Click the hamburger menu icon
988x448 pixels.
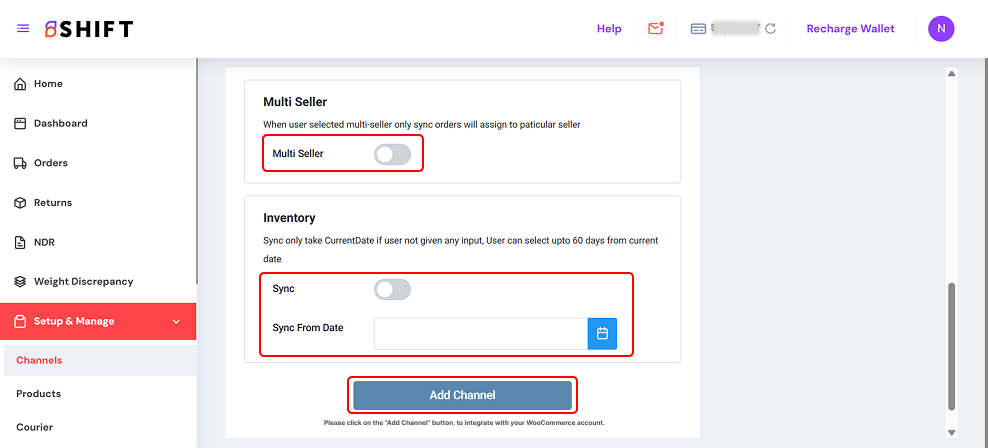(23, 29)
